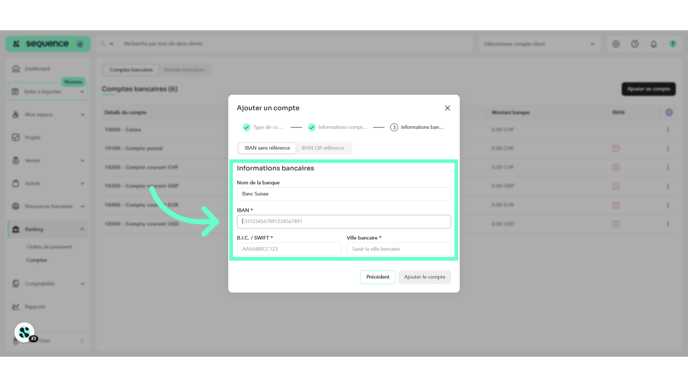688x387 pixels.
Task: Focus the IBAN input field
Action: tap(344, 222)
